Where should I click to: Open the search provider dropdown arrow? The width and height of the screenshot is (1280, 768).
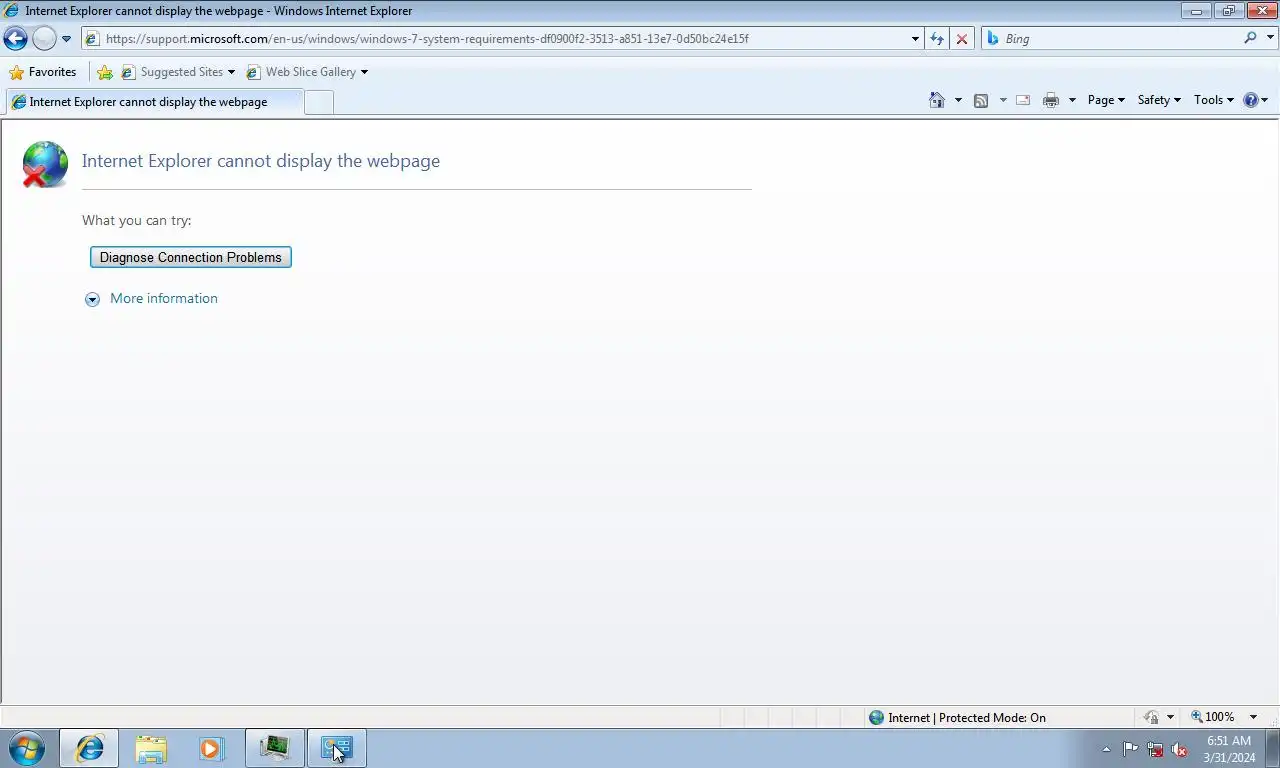[1271, 38]
